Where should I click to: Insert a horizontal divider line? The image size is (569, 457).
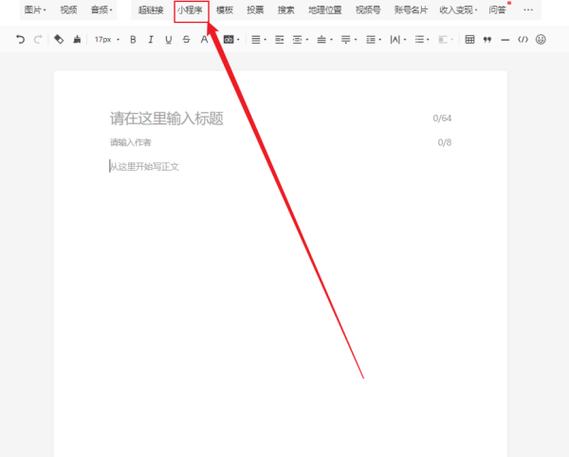[505, 40]
